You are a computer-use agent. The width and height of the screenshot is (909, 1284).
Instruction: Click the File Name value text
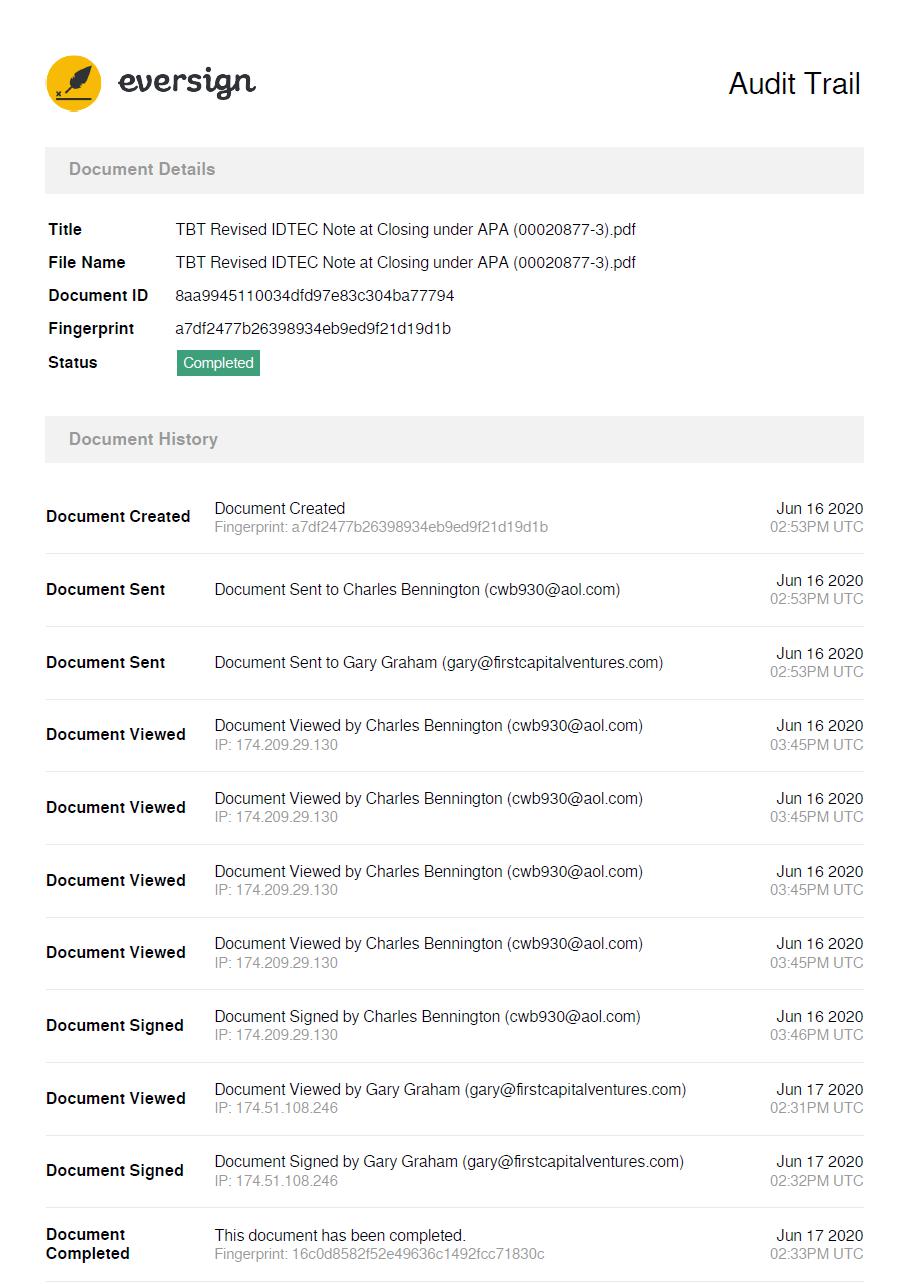point(405,263)
